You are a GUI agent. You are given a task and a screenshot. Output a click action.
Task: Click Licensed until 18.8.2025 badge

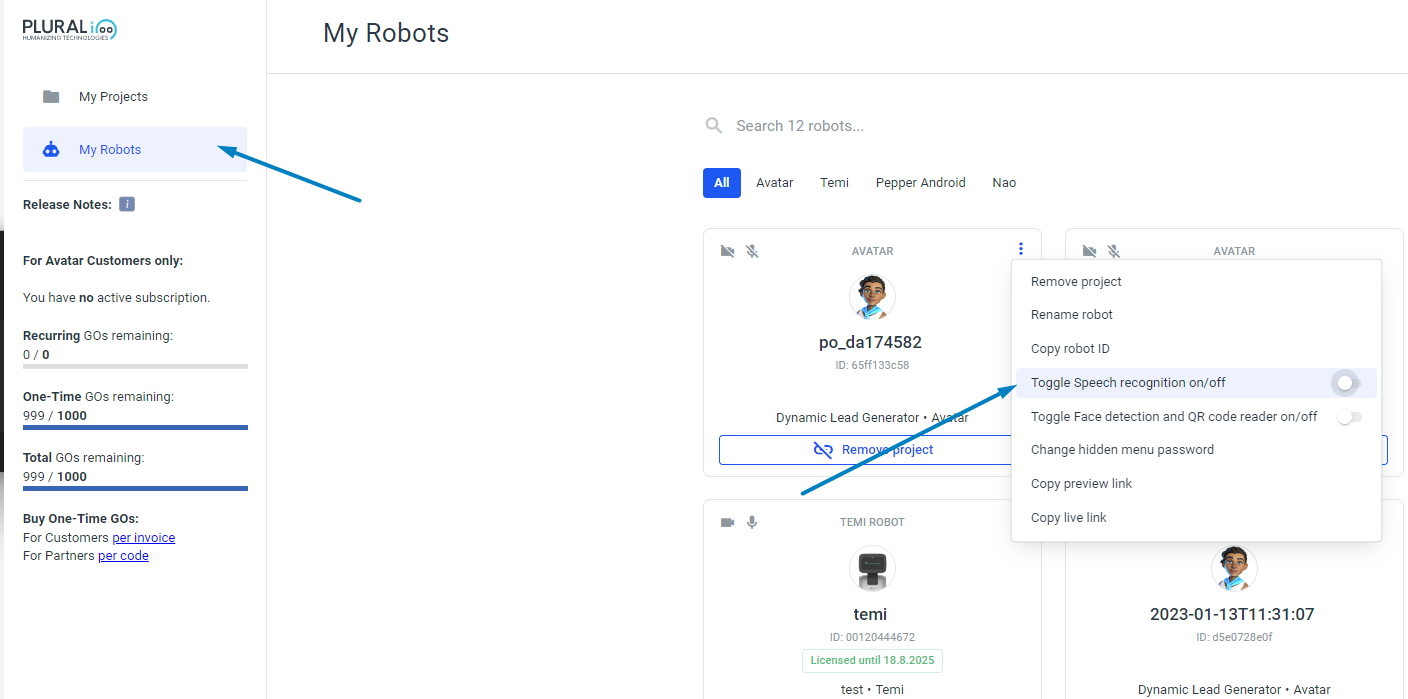coord(872,661)
